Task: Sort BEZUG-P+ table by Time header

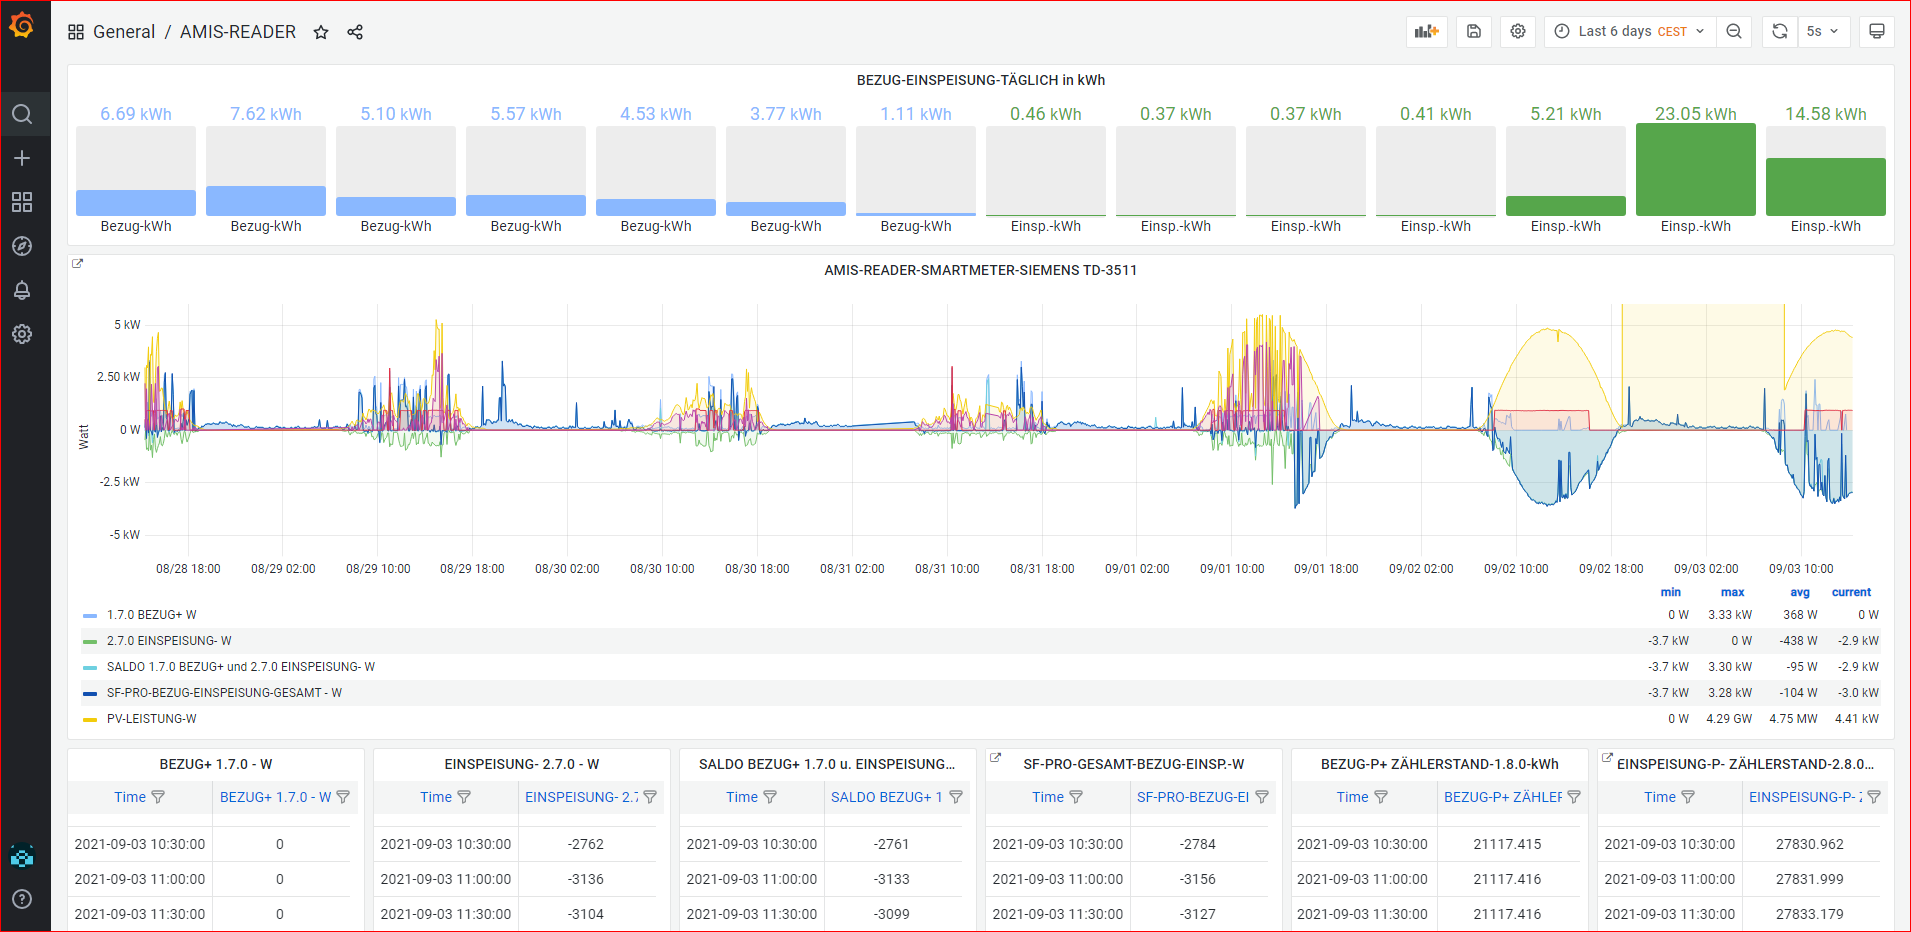Action: (x=1352, y=797)
